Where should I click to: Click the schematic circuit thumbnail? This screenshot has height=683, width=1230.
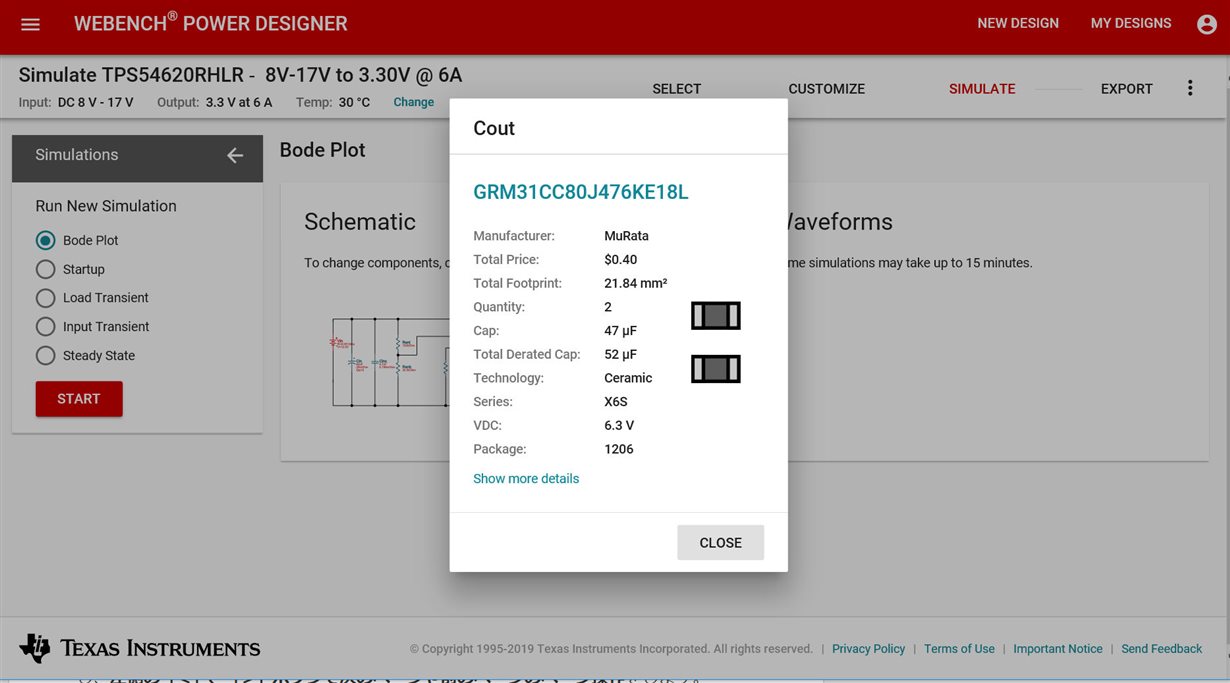coord(390,362)
